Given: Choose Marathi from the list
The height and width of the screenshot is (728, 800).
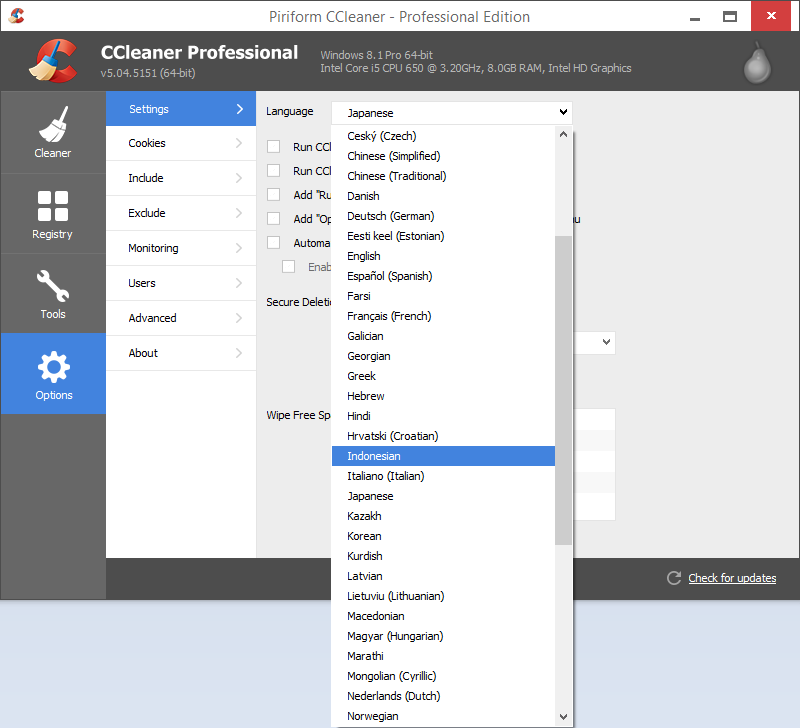Looking at the screenshot, I should [443, 656].
